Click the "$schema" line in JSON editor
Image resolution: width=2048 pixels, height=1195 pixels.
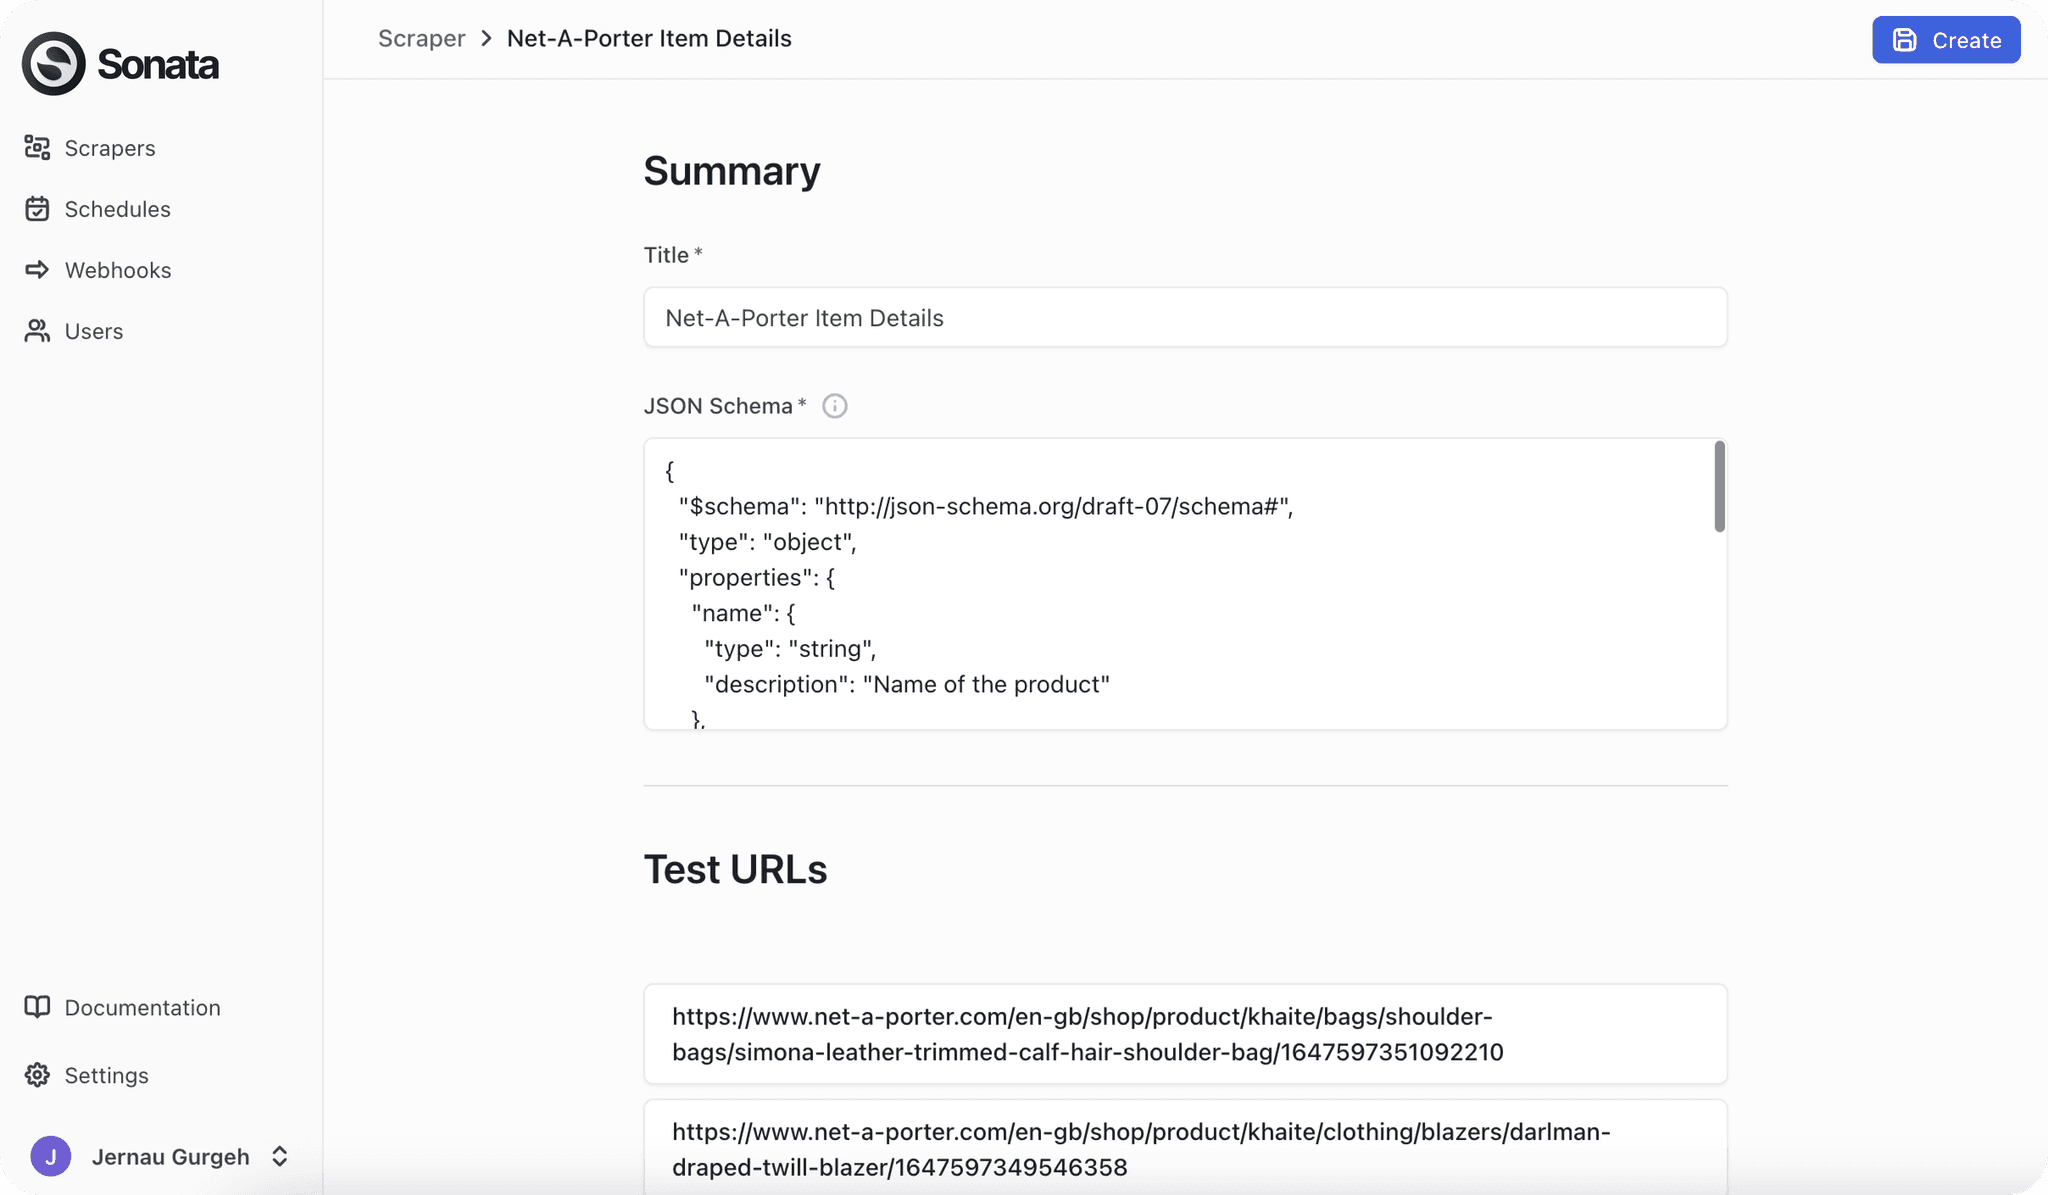click(x=986, y=506)
